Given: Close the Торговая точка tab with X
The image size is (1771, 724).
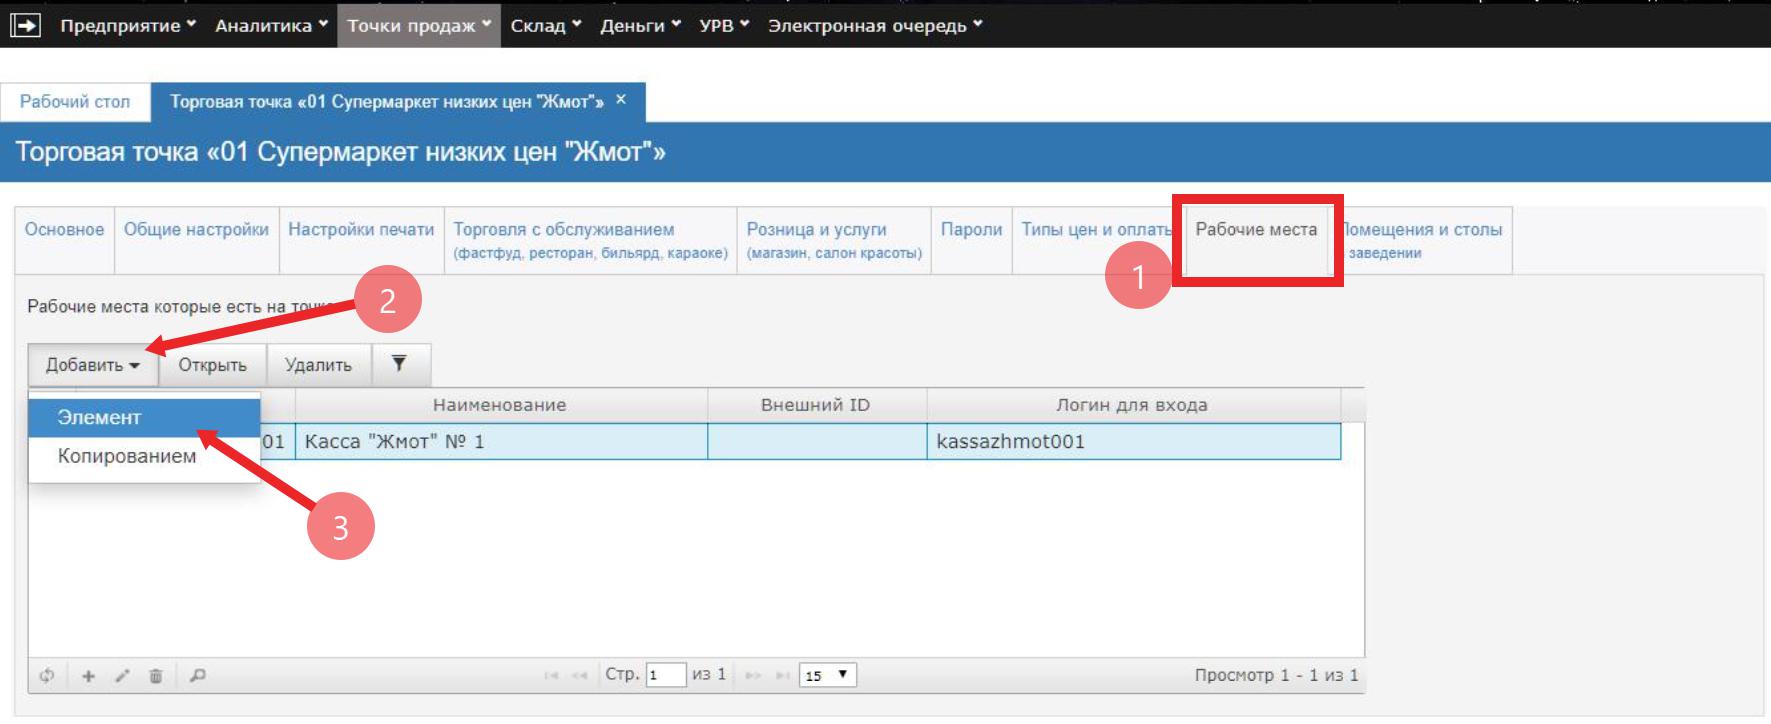Looking at the screenshot, I should tap(621, 100).
